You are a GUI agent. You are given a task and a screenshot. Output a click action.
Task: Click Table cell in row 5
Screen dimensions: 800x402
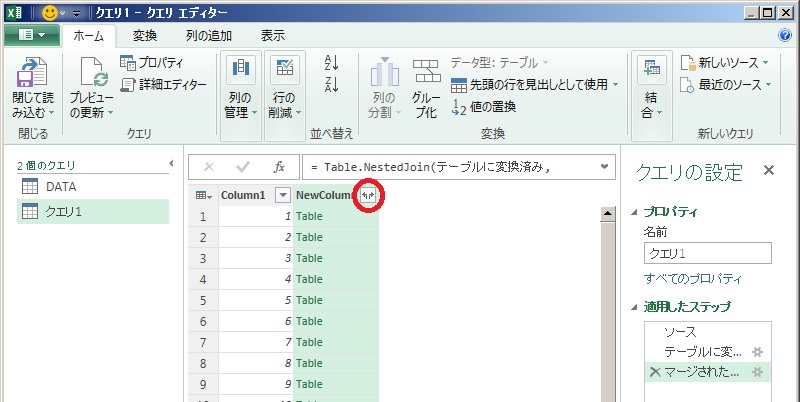pos(336,300)
